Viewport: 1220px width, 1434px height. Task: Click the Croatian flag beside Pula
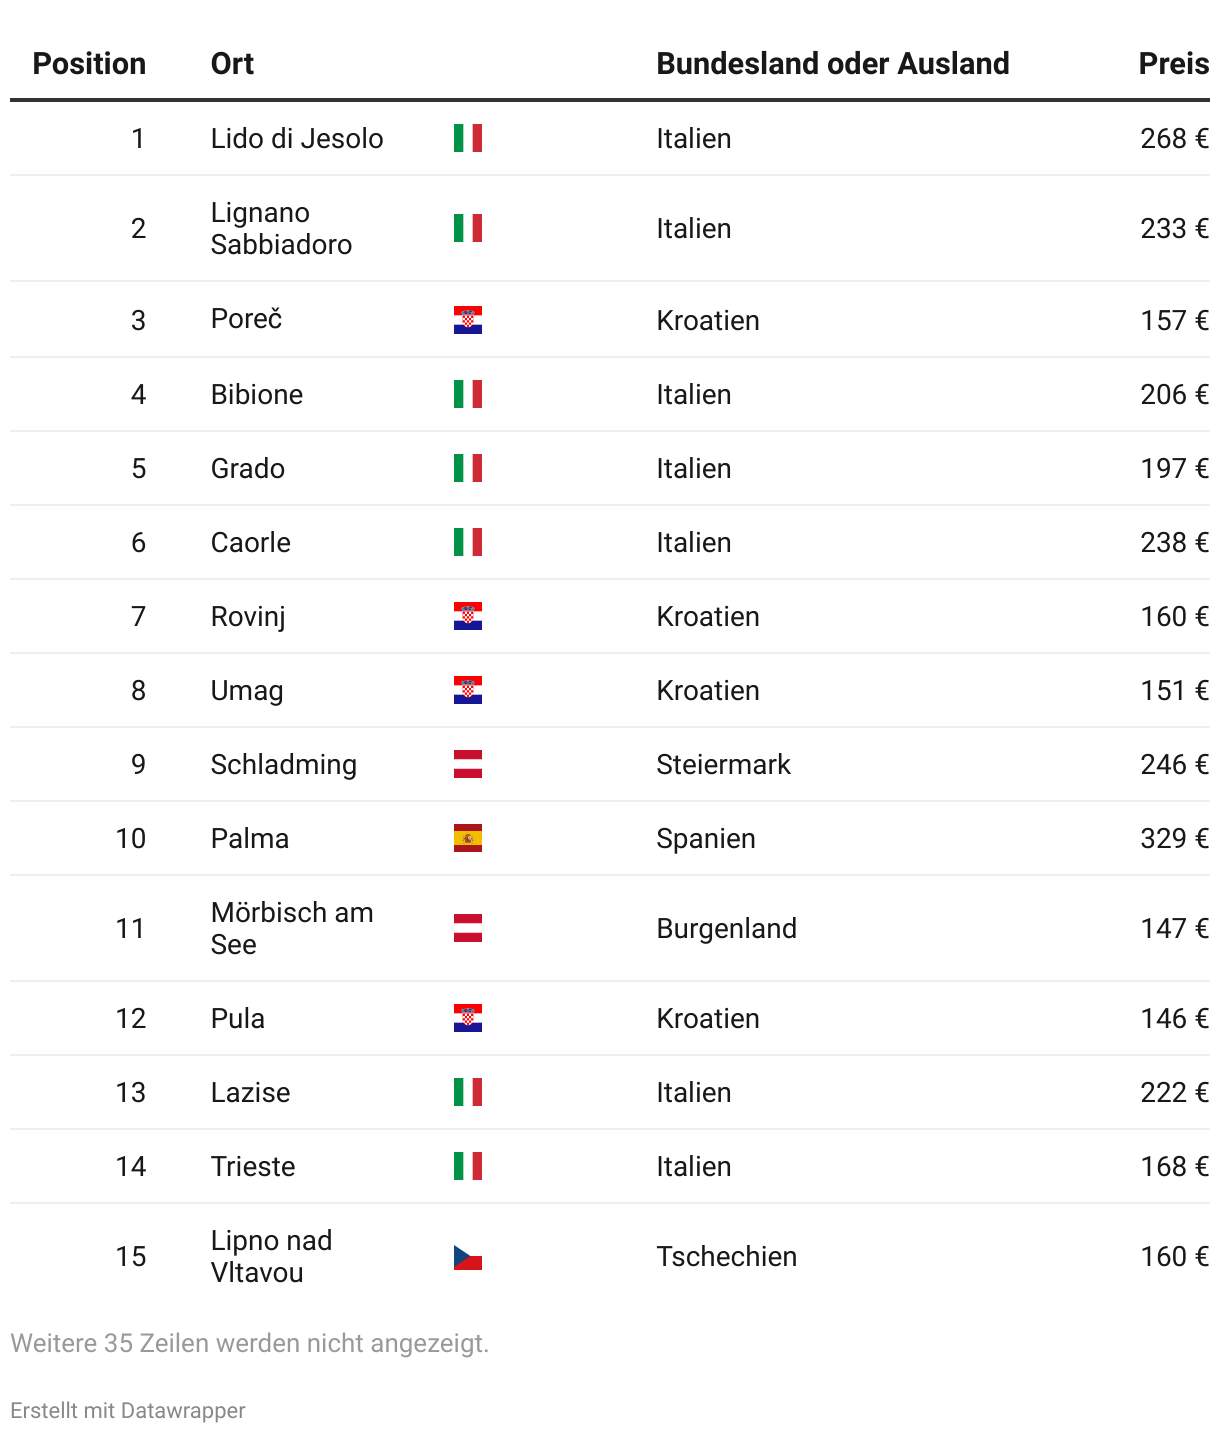(467, 1018)
